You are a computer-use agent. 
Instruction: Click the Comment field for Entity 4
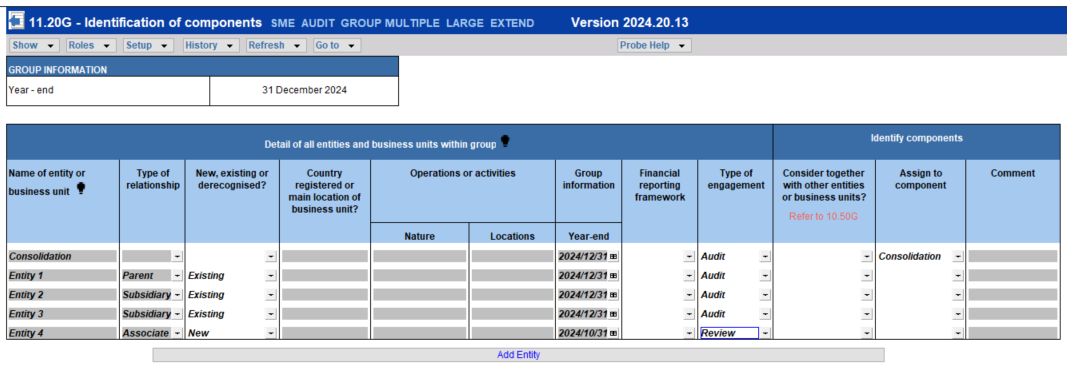click(1013, 333)
